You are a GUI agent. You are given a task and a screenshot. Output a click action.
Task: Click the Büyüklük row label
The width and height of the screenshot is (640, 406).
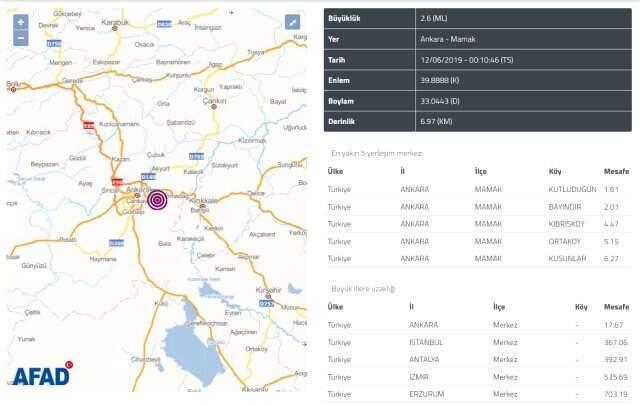(344, 18)
